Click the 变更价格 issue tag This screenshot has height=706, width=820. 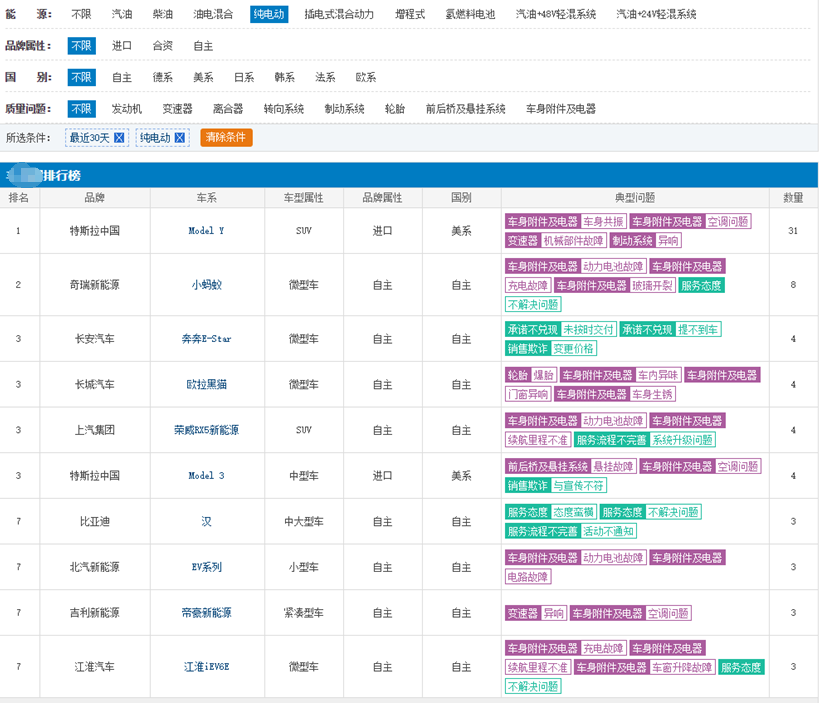573,348
